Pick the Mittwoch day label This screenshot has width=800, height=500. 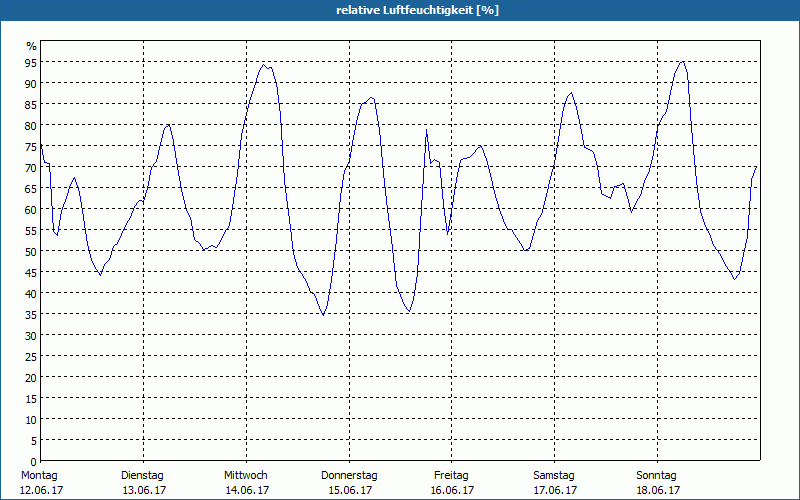[246, 475]
